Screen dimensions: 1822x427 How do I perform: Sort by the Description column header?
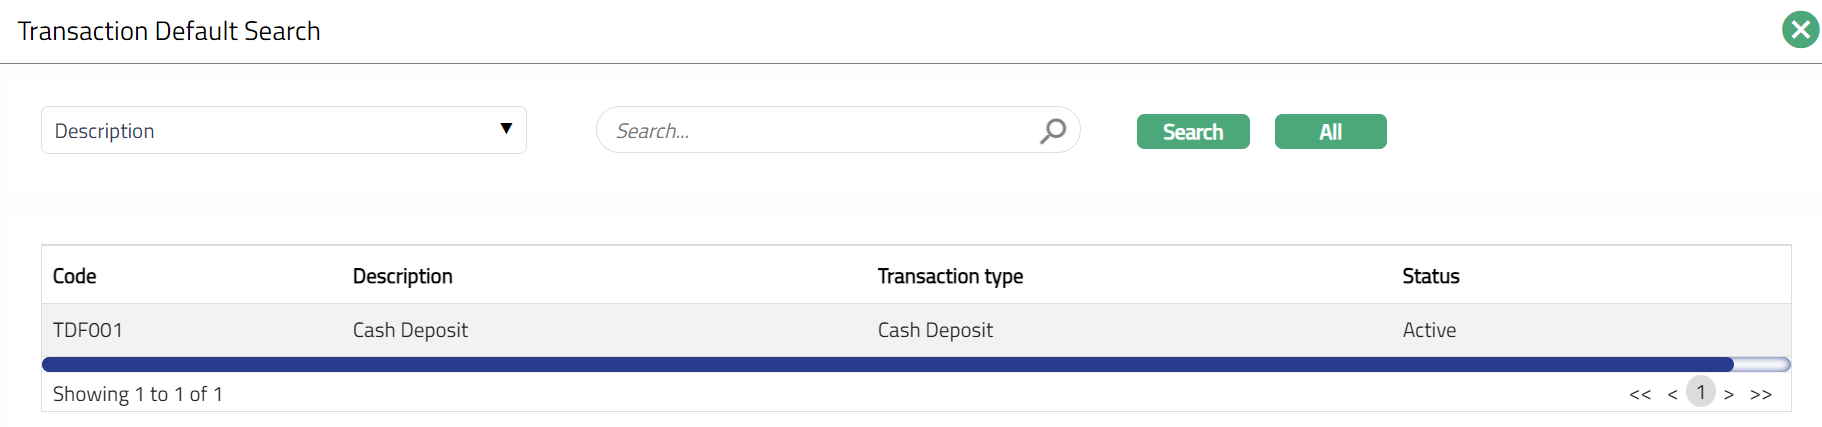pyautogui.click(x=403, y=276)
